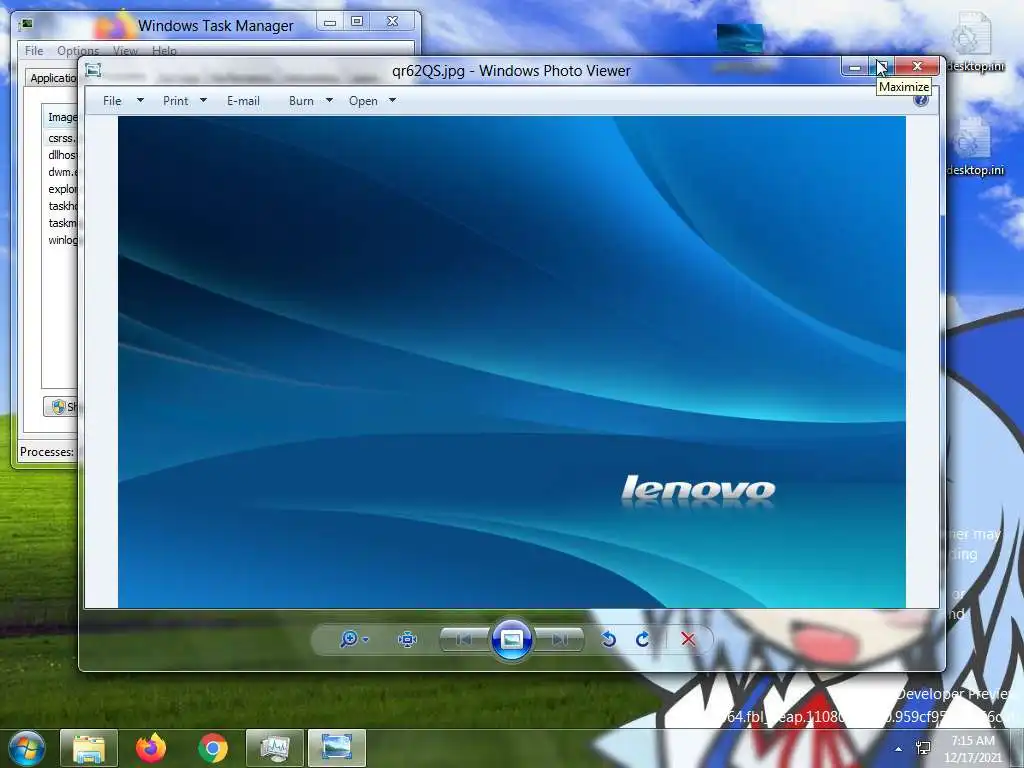Open the Help menu in Task Manager

click(164, 51)
